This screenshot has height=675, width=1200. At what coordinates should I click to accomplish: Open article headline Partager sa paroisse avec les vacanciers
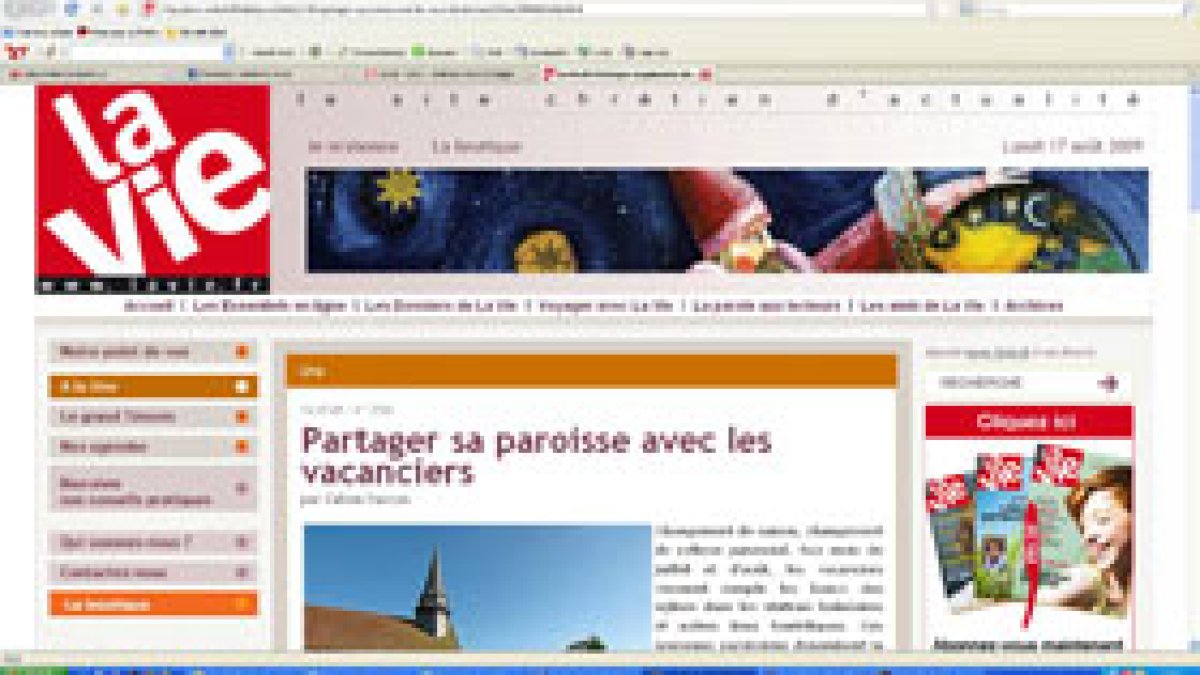536,455
